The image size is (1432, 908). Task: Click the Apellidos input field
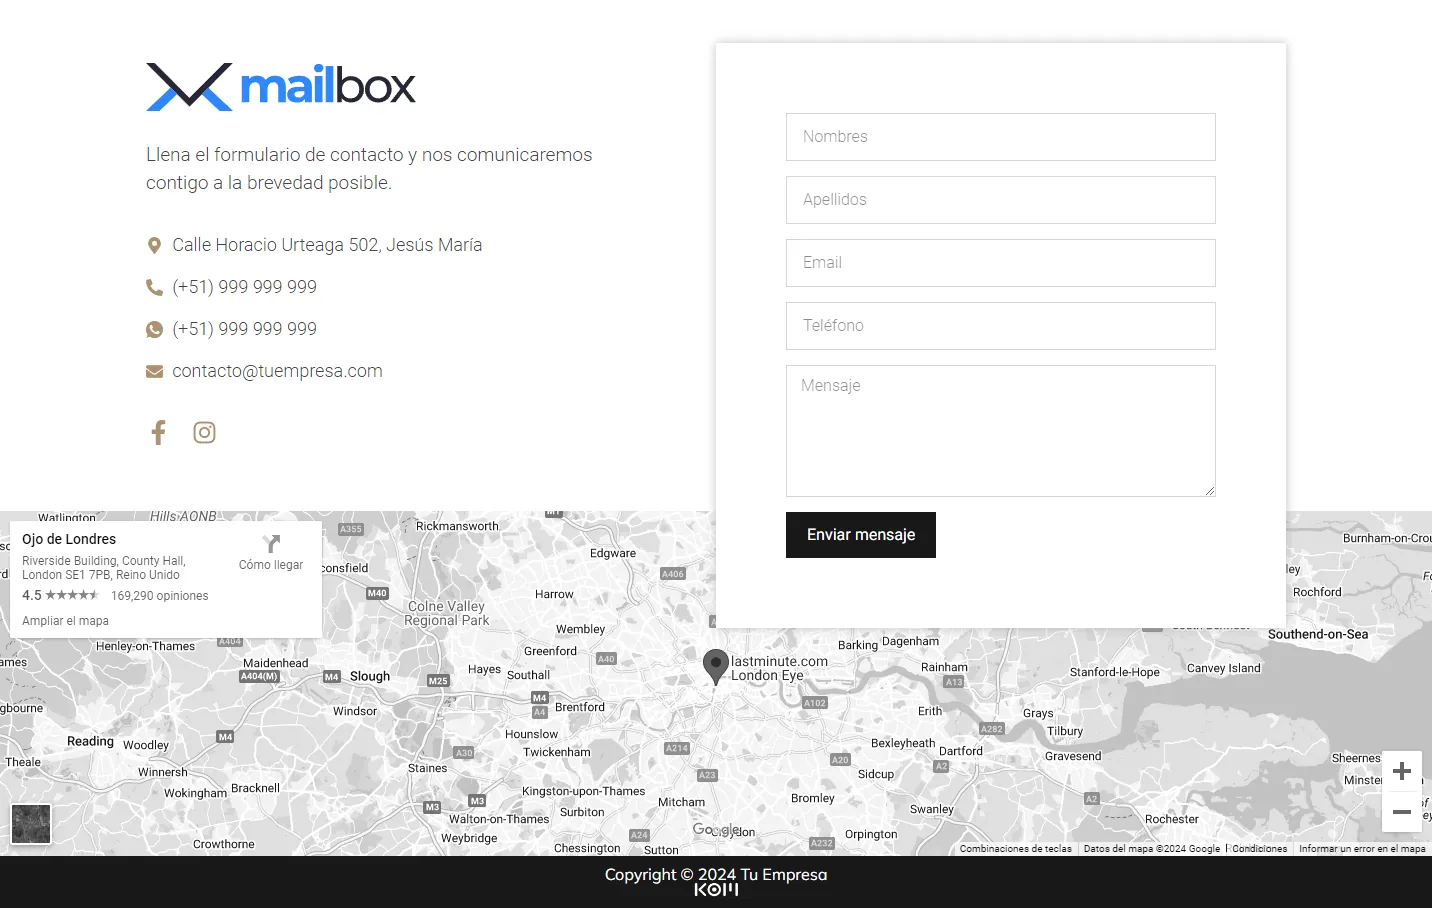click(1000, 200)
